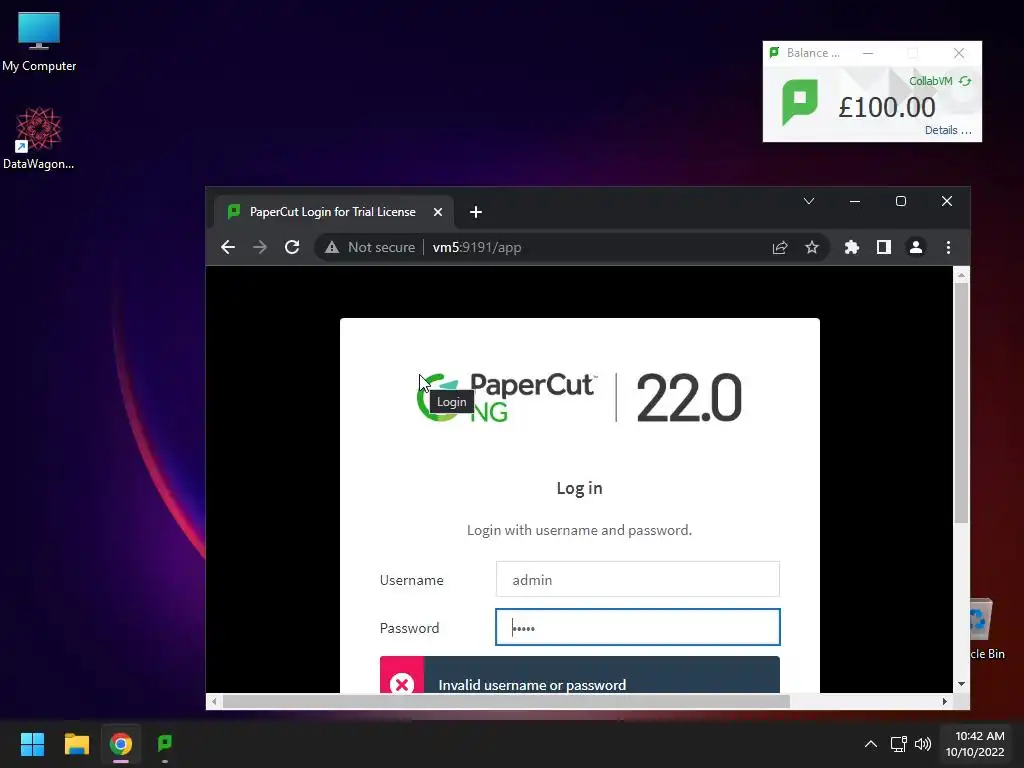
Task: Open the Windows Start menu
Action: point(32,744)
